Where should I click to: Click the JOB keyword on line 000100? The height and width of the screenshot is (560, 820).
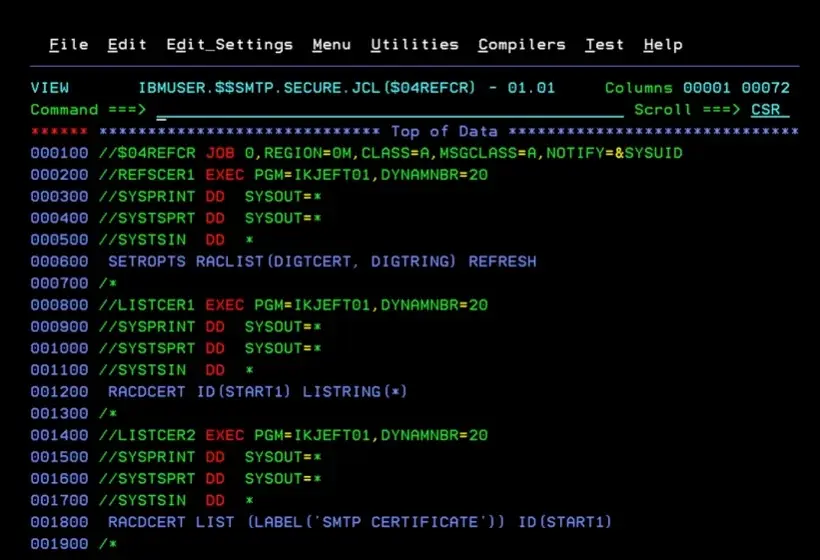point(220,153)
